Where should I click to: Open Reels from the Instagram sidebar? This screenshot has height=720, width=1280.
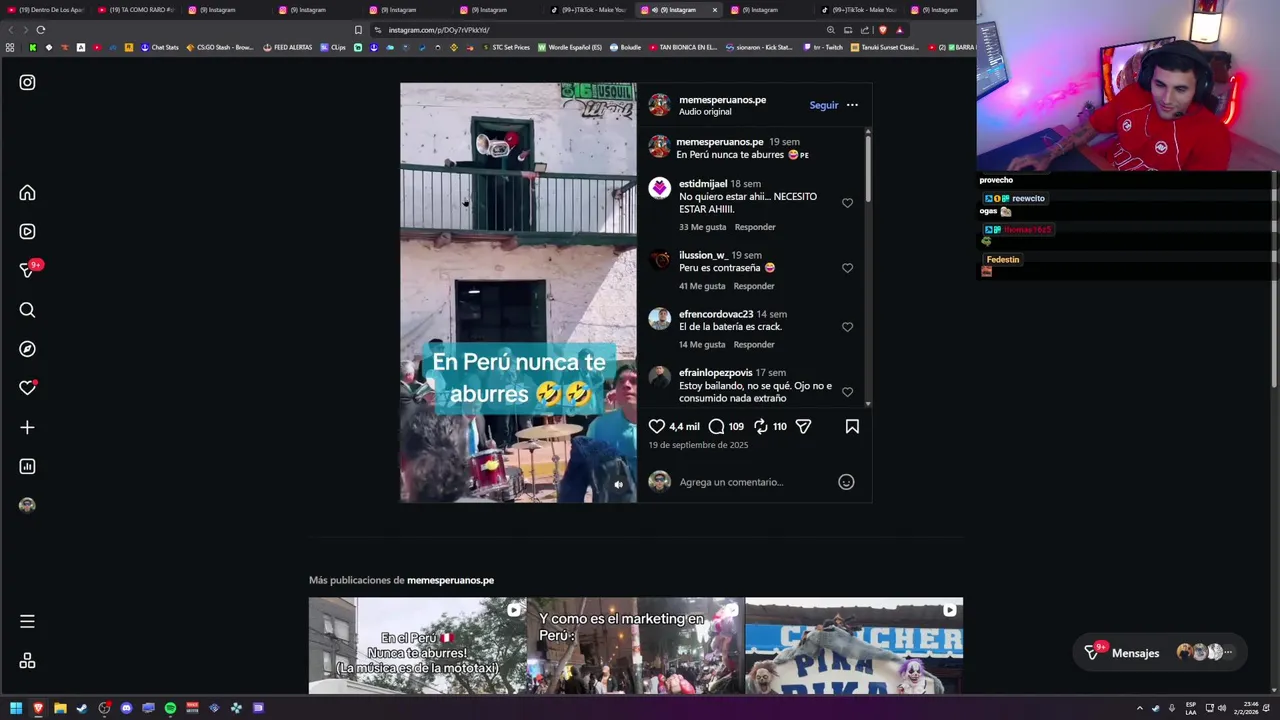coord(27,231)
